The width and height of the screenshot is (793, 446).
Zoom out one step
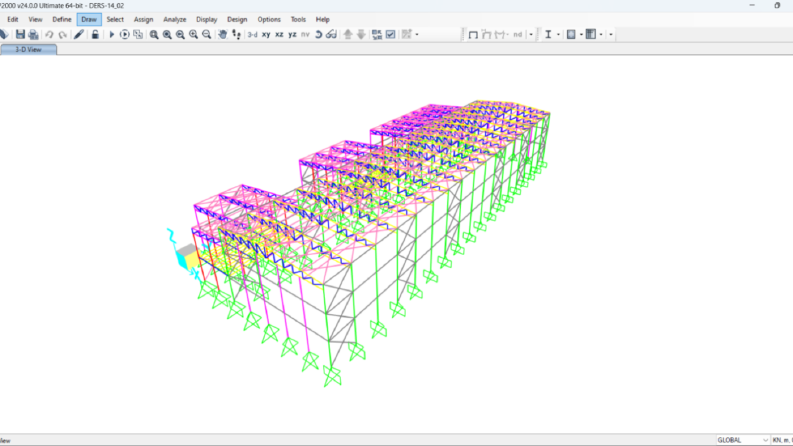pyautogui.click(x=206, y=34)
